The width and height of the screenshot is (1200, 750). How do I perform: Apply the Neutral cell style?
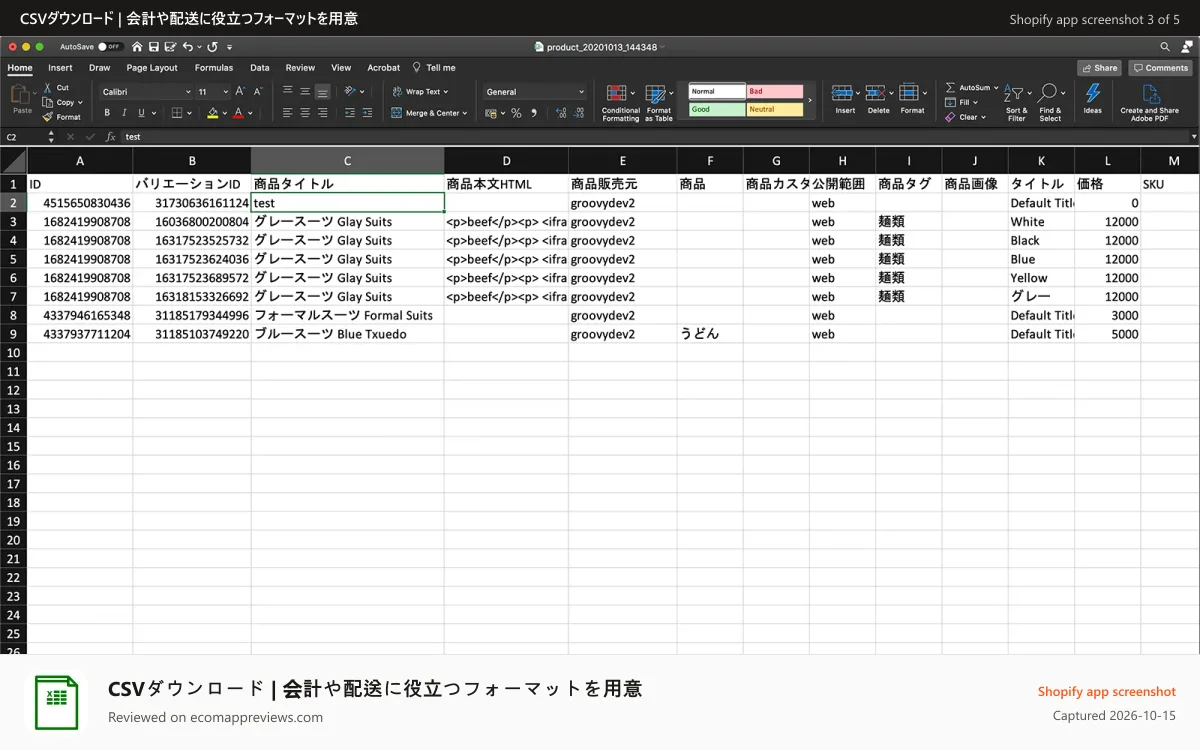point(775,109)
